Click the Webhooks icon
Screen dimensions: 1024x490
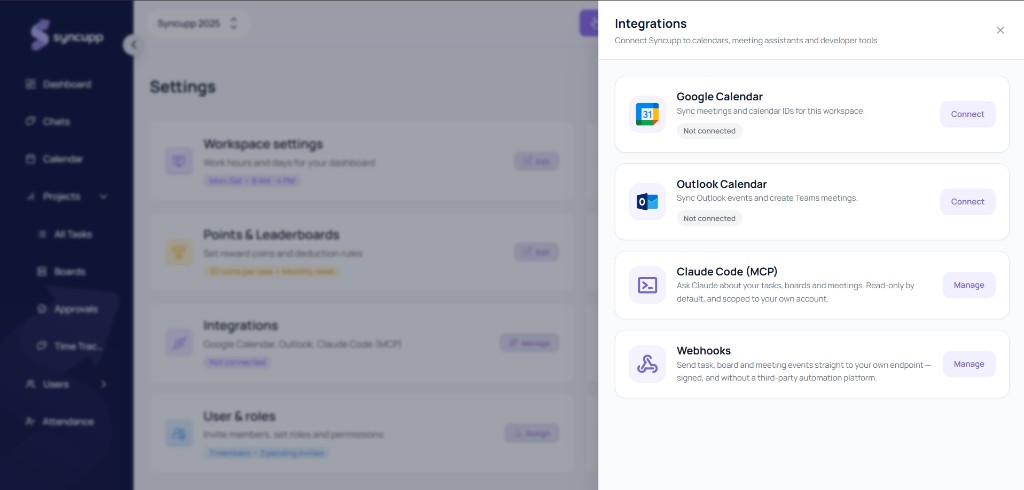tap(647, 364)
